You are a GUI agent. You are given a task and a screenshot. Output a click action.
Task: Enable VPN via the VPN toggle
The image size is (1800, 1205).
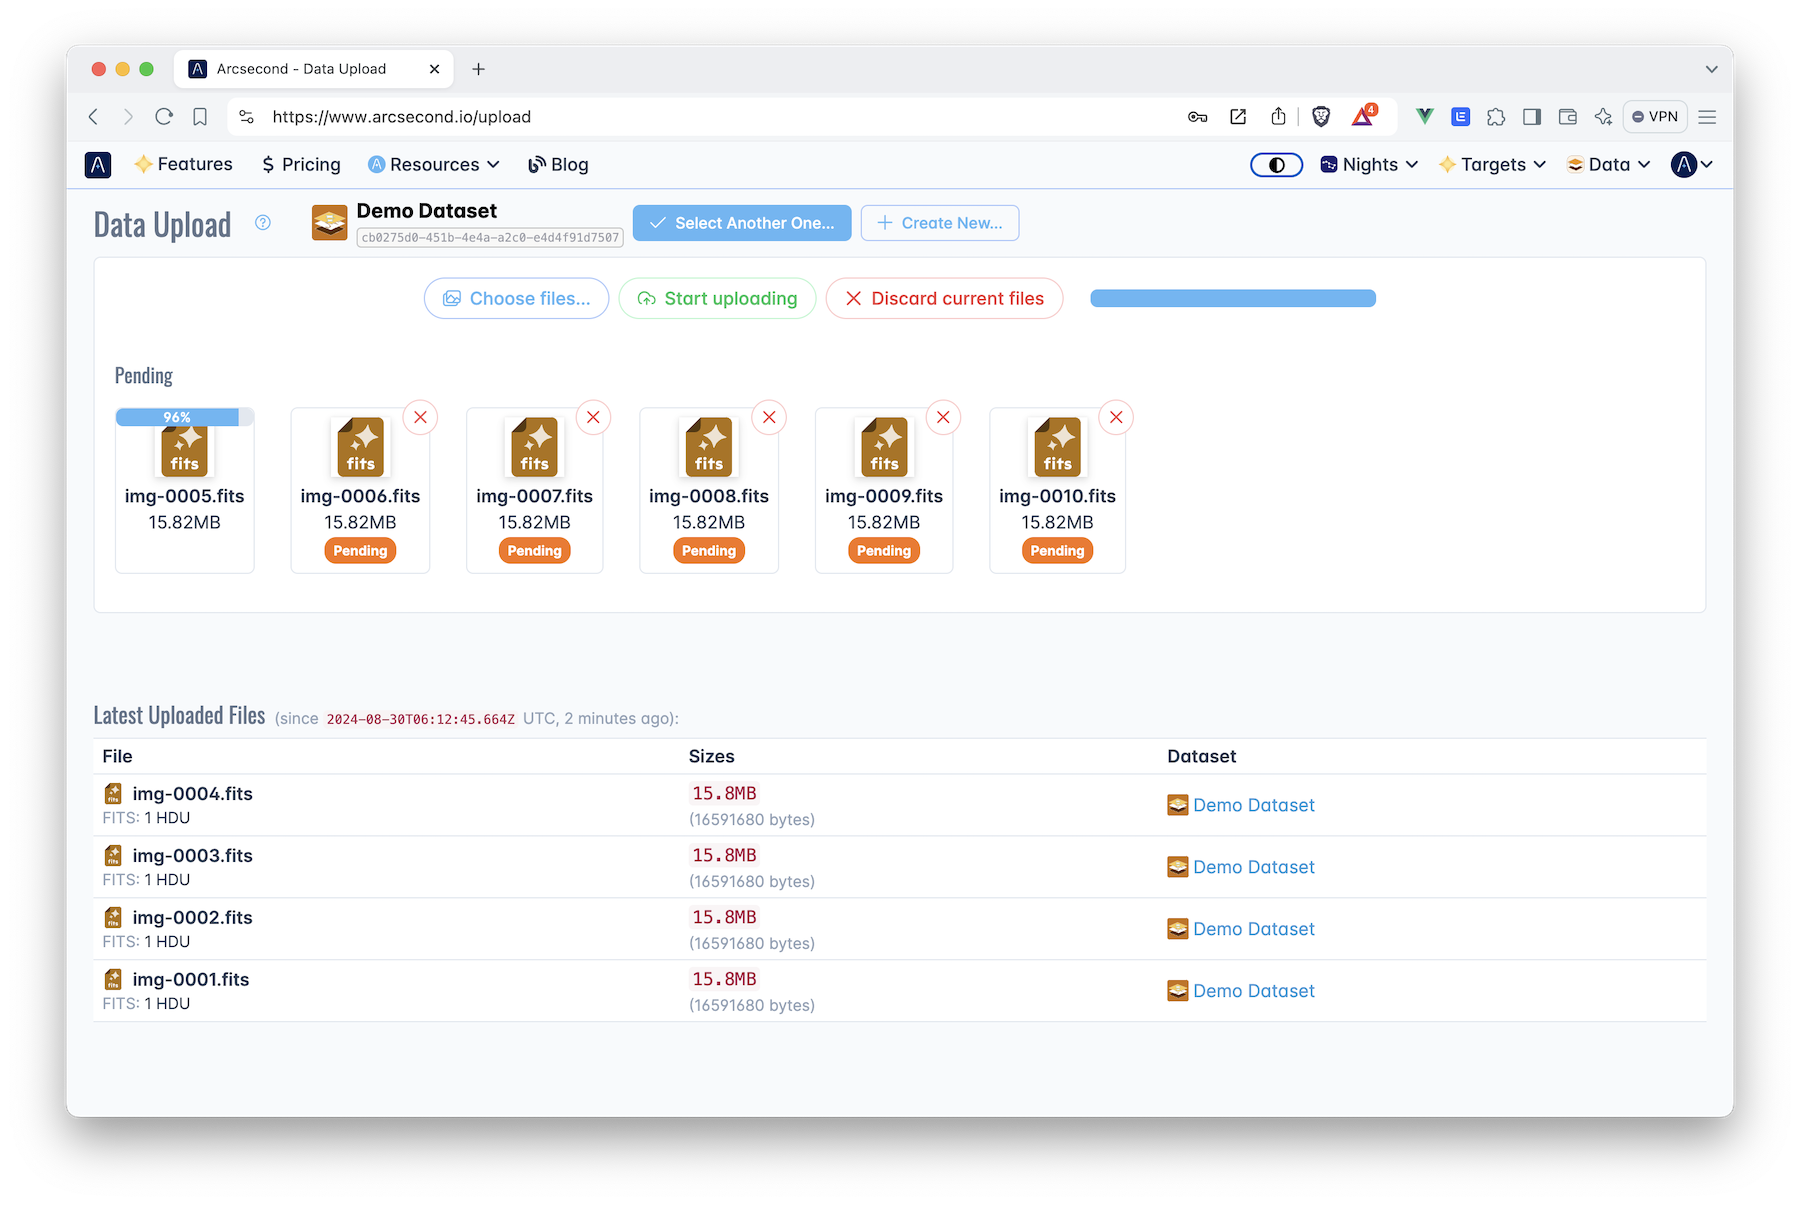pos(1655,116)
